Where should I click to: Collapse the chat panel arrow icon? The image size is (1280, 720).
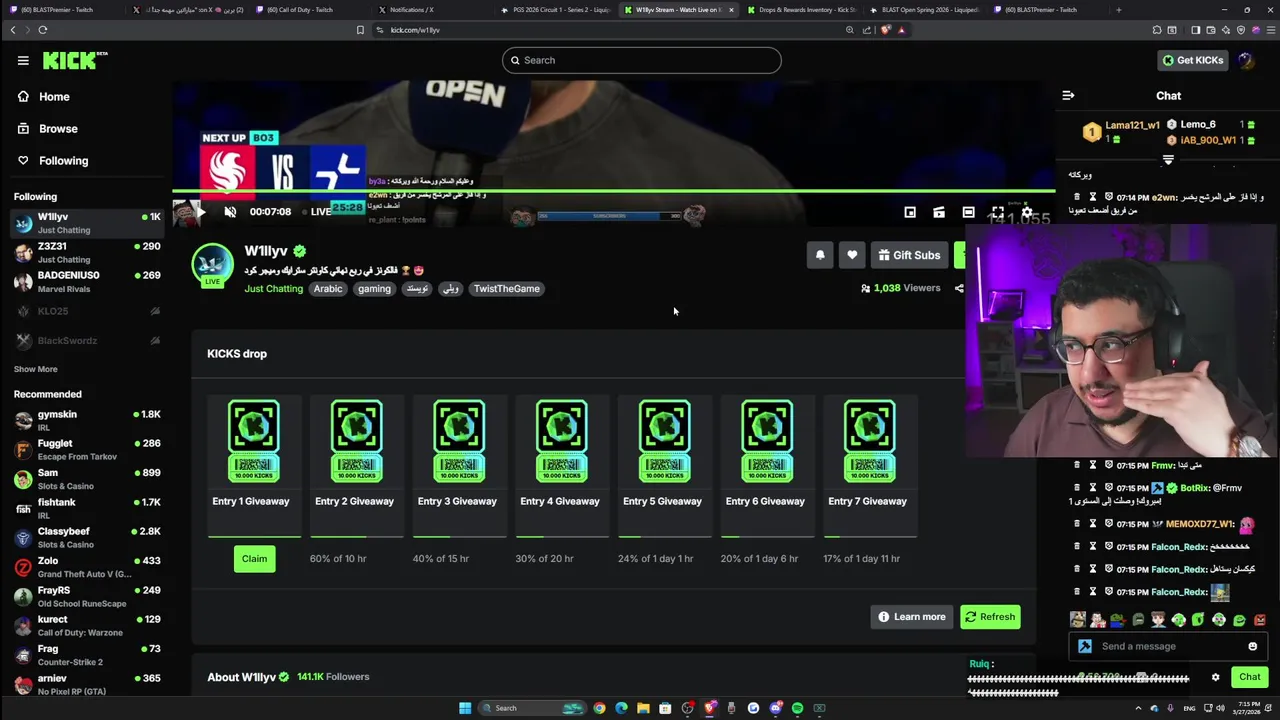tap(1068, 96)
